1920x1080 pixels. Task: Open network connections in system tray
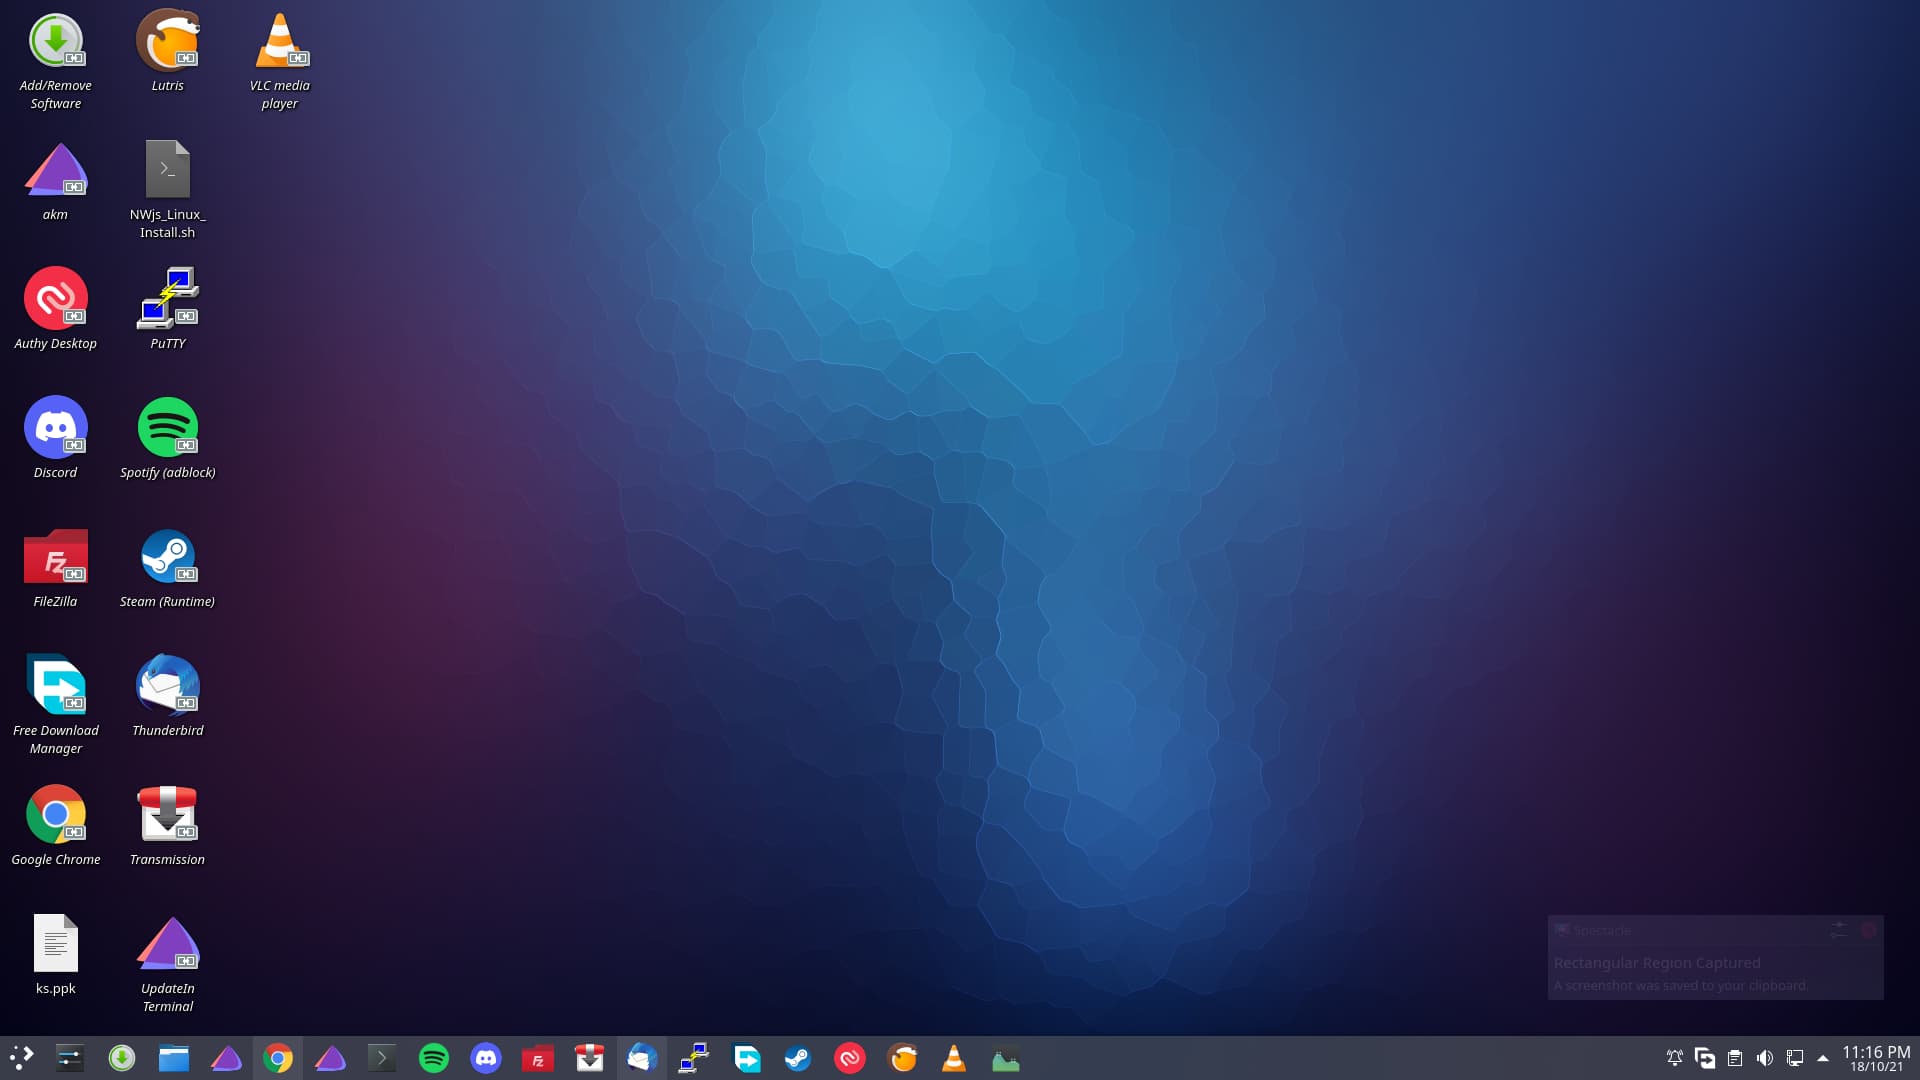click(x=1795, y=1058)
